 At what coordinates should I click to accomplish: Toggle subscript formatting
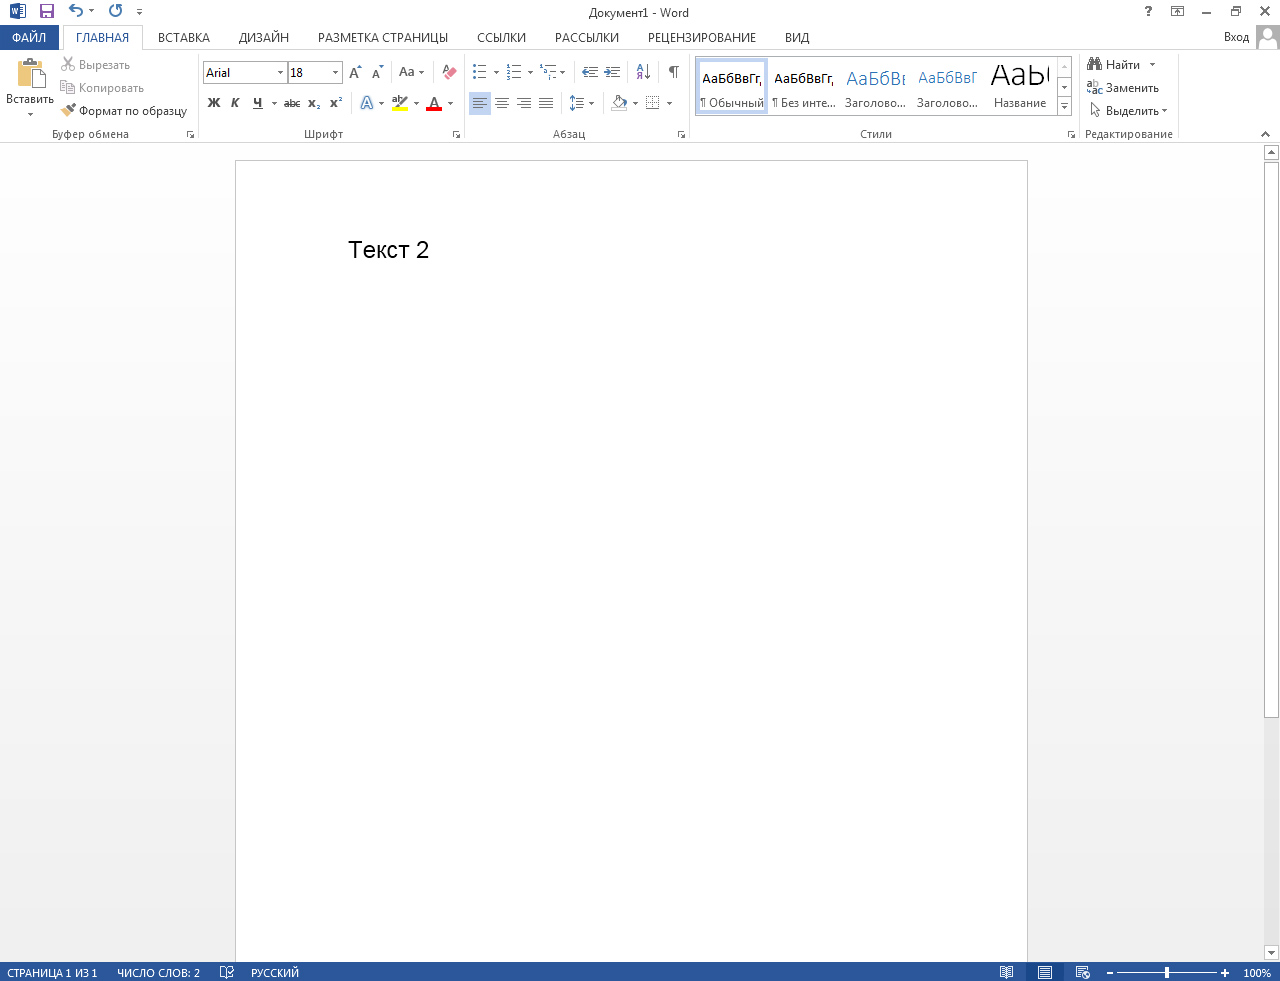314,103
